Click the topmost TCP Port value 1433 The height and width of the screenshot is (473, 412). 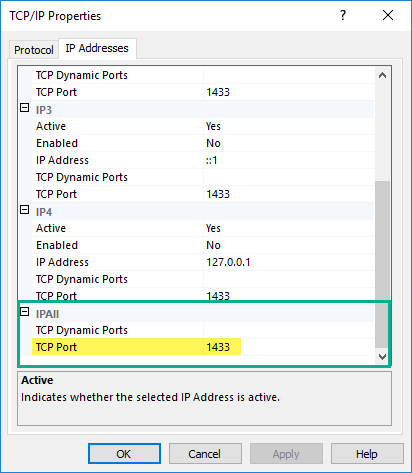[x=218, y=92]
